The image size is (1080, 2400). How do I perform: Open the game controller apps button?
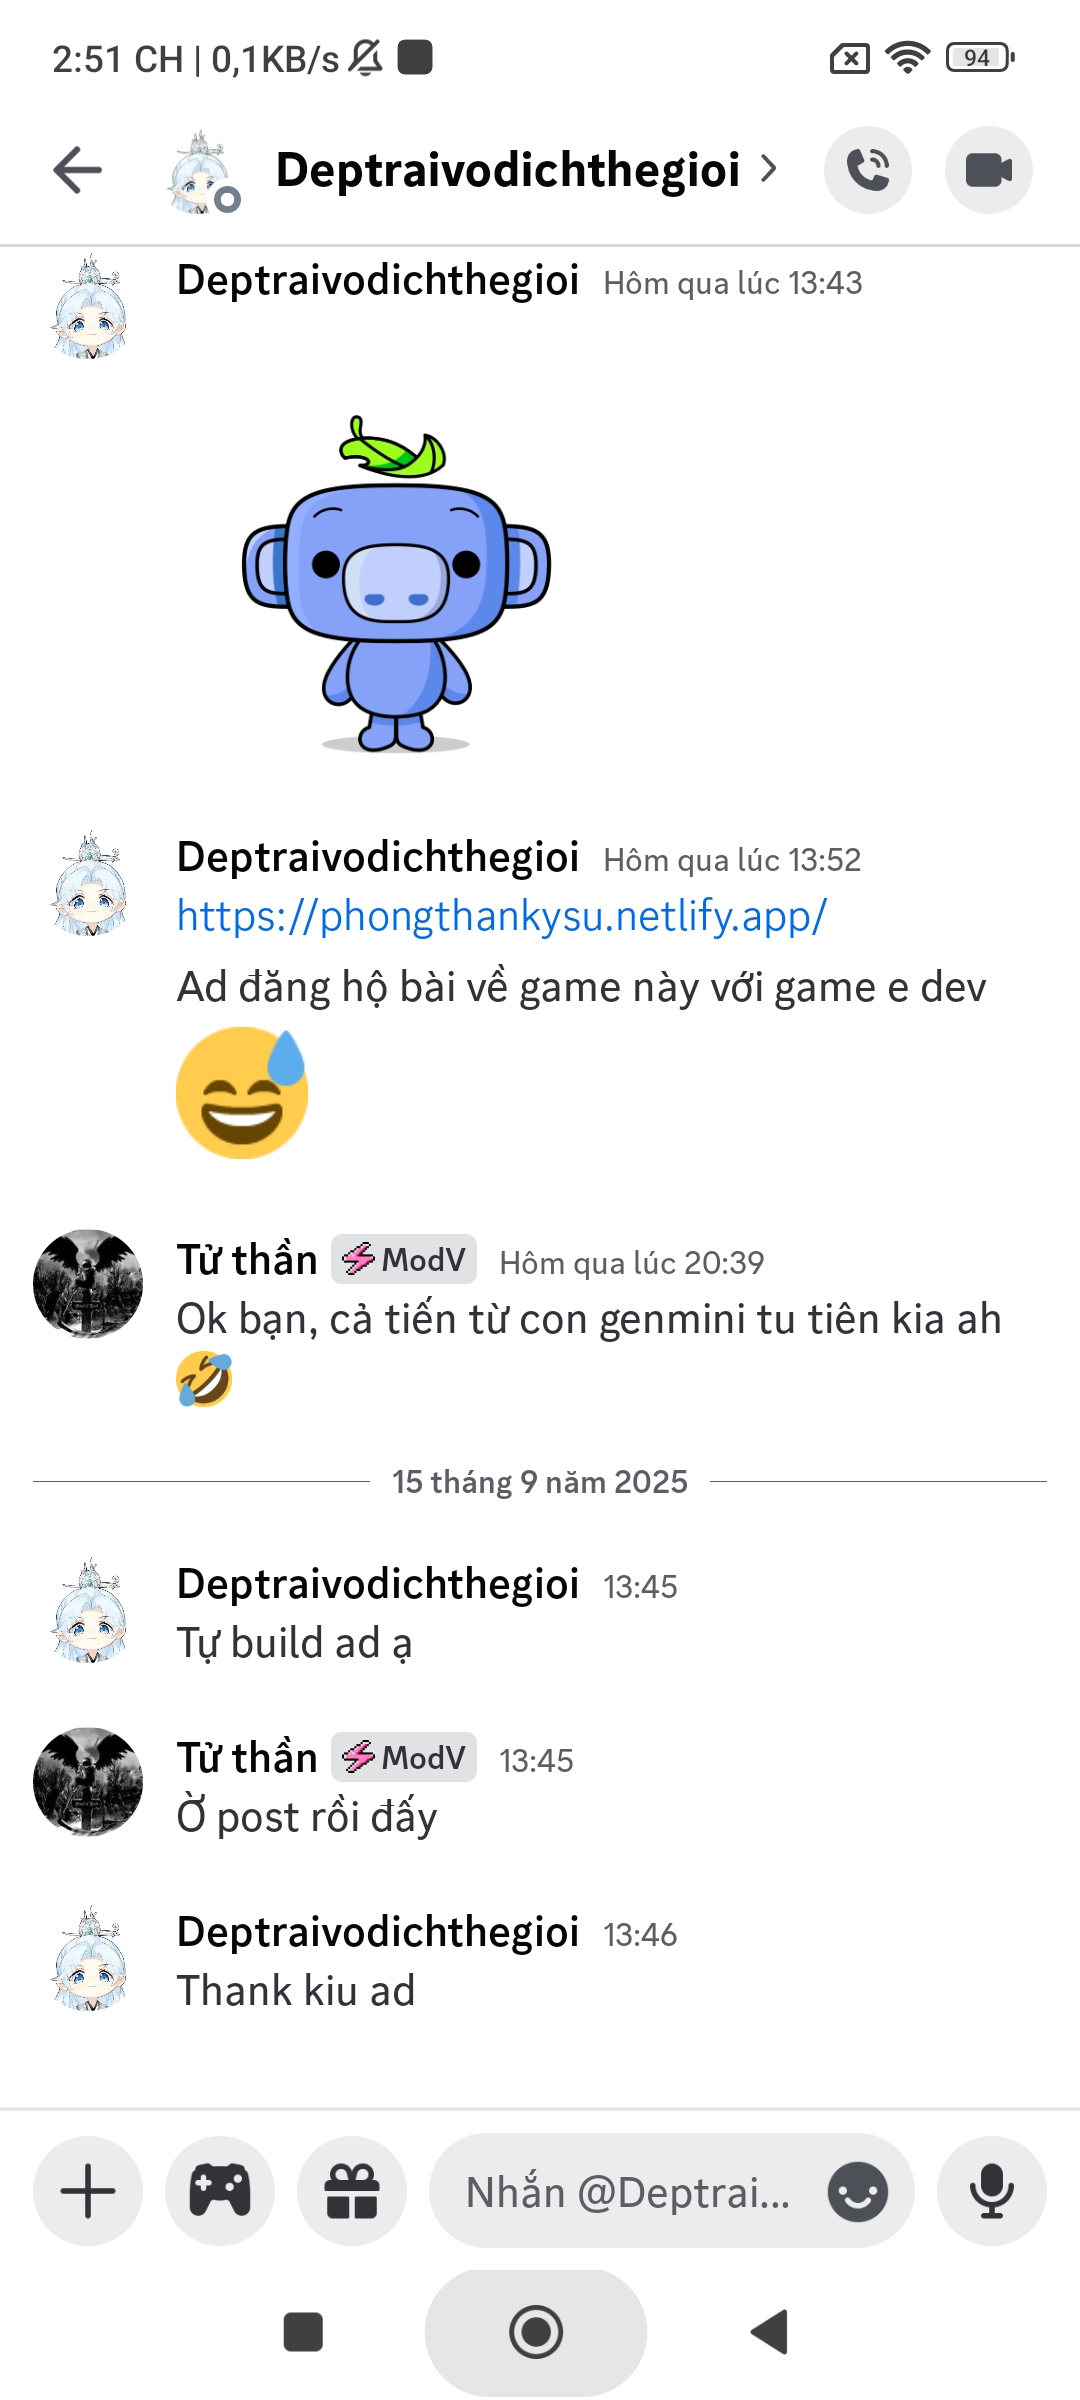point(220,2191)
